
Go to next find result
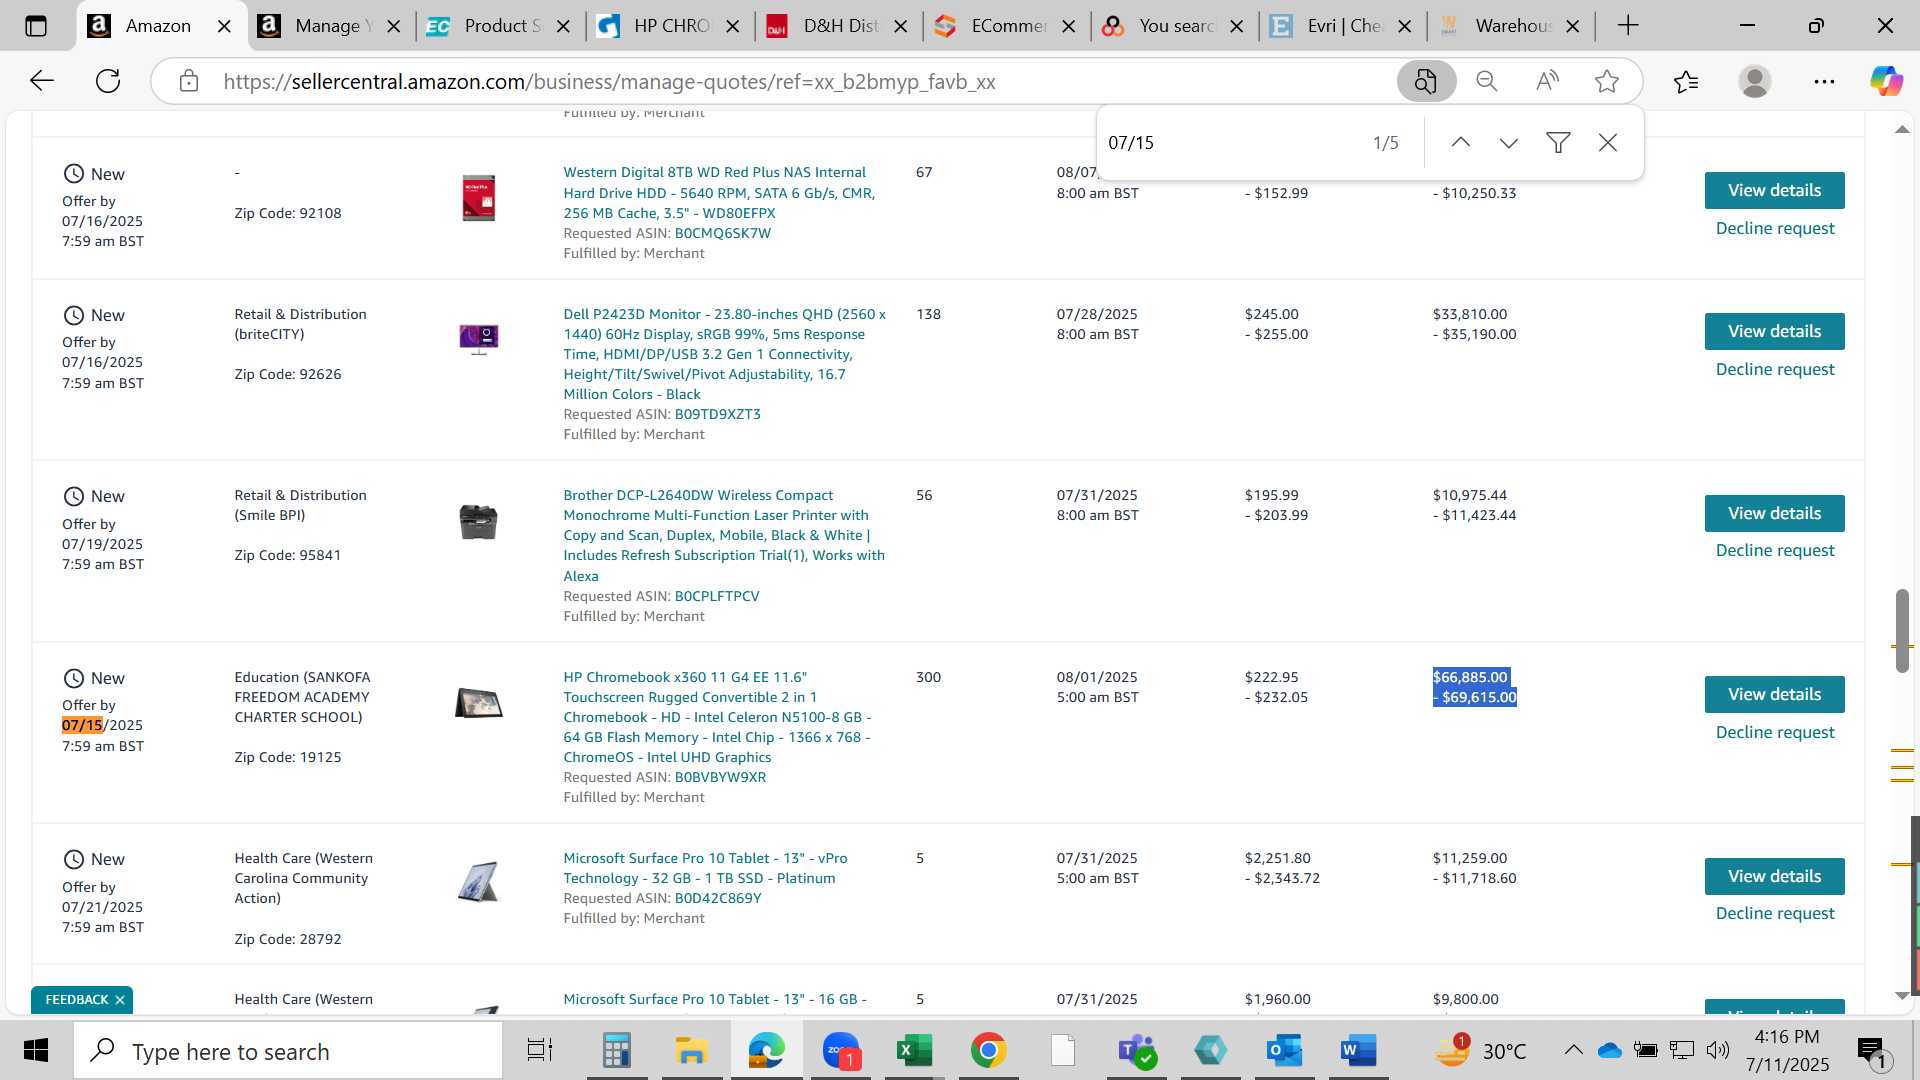1509,143
